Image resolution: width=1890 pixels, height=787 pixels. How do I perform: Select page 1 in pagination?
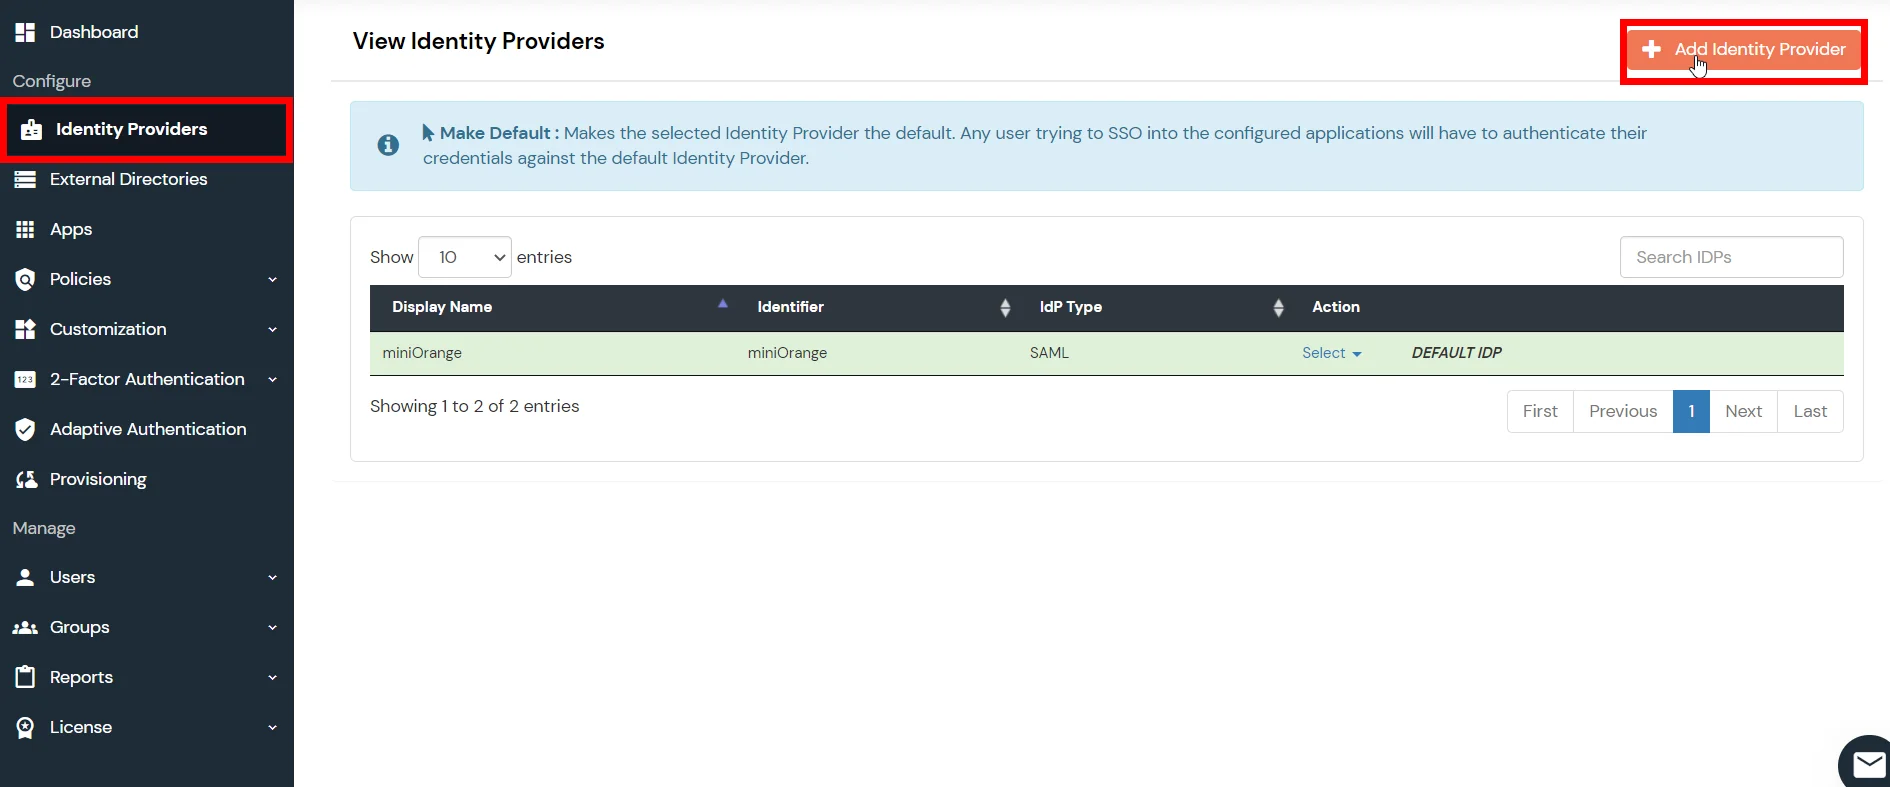[x=1691, y=411]
